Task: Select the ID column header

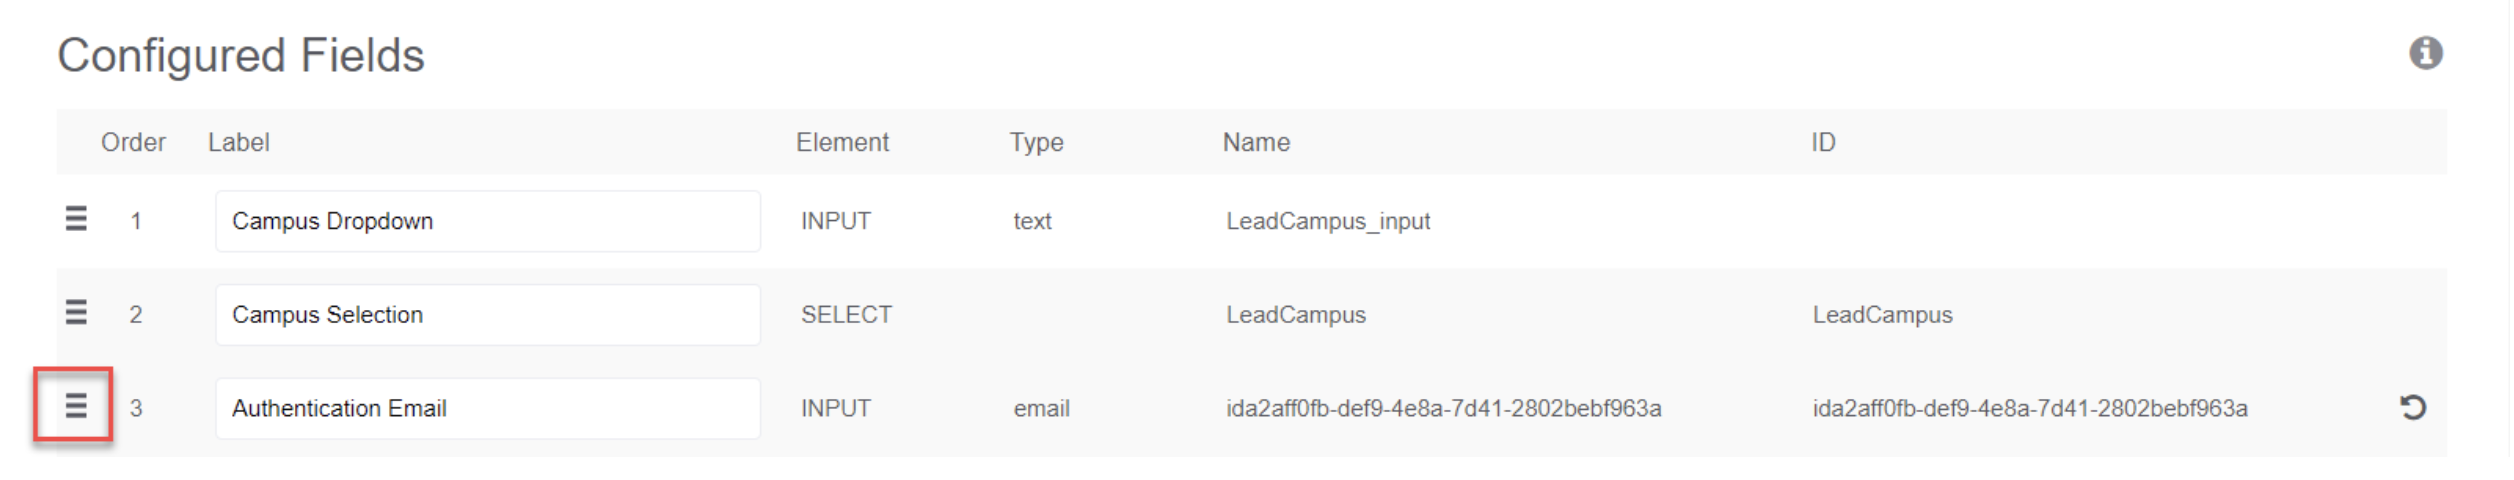Action: [x=1823, y=142]
